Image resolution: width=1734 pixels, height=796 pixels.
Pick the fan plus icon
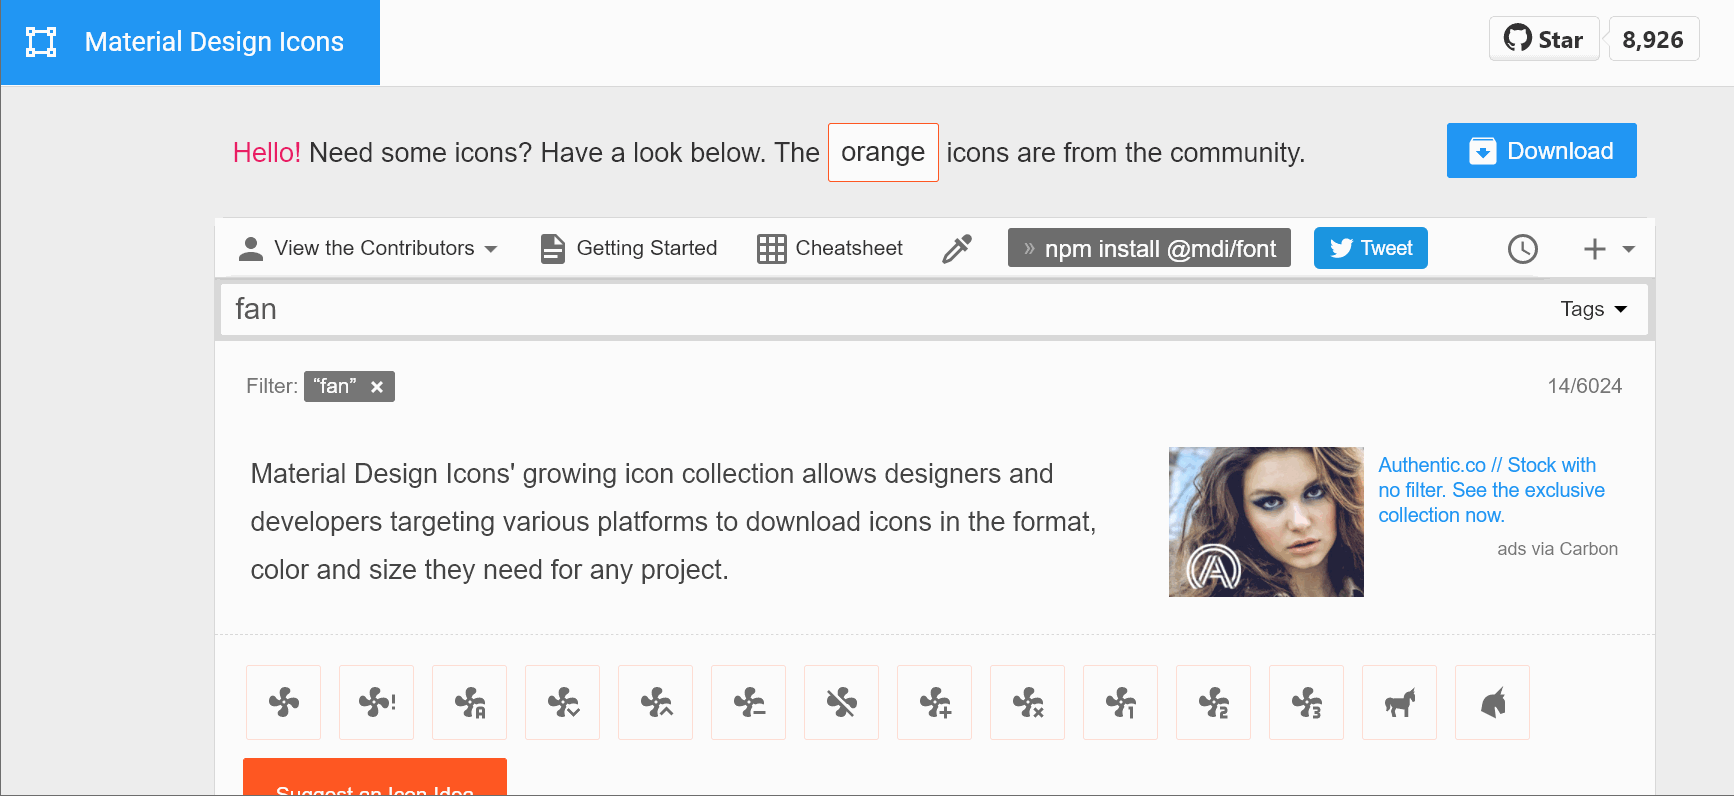pos(934,703)
